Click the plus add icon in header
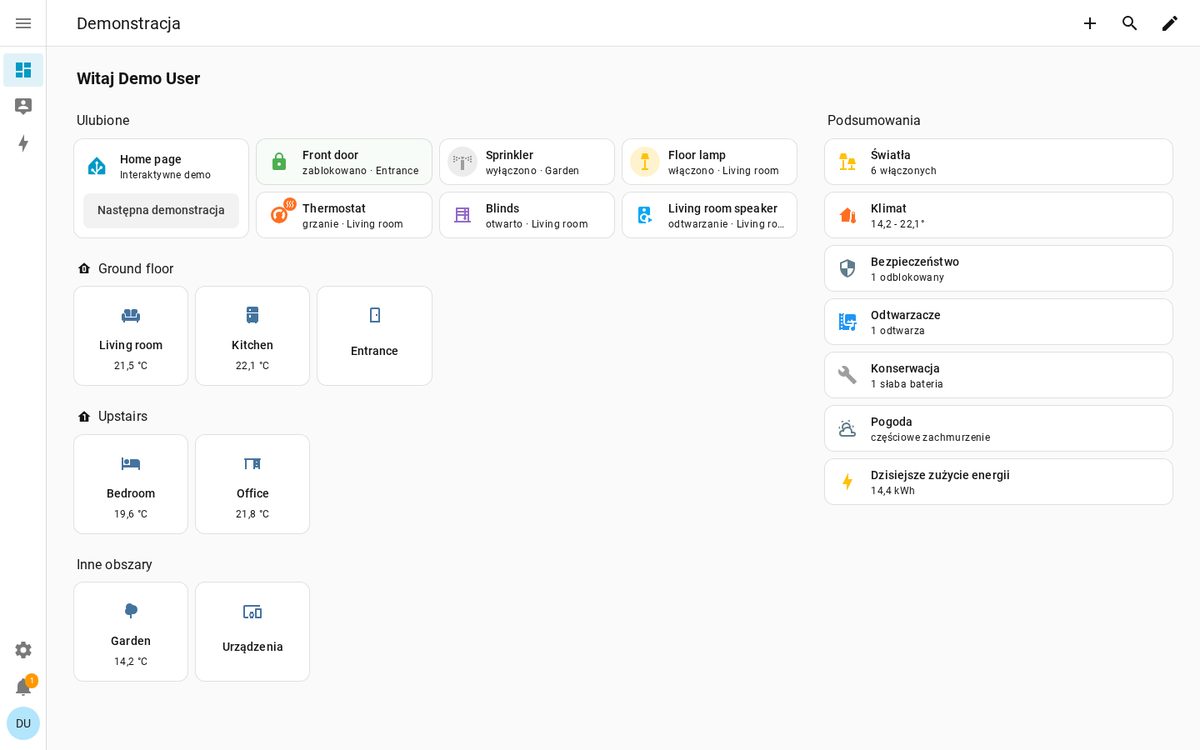Image resolution: width=1200 pixels, height=750 pixels. pyautogui.click(x=1090, y=23)
